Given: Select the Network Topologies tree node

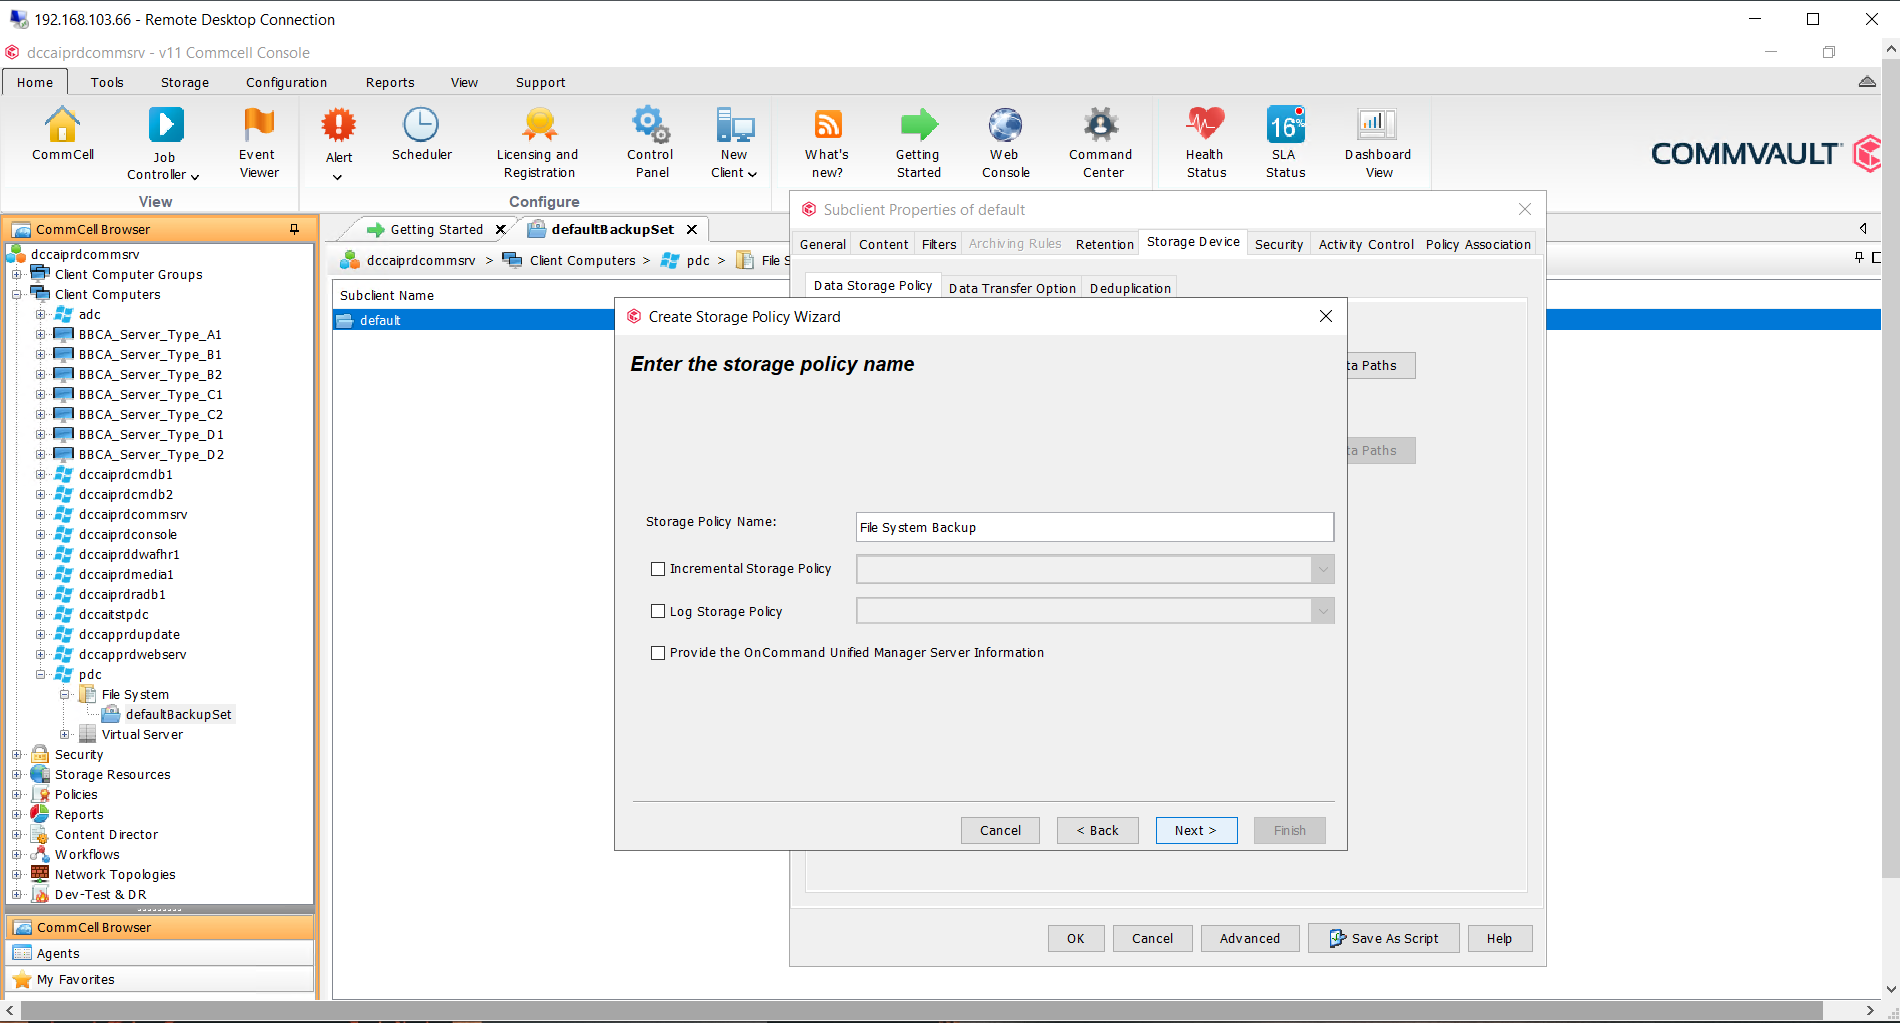Looking at the screenshot, I should pyautogui.click(x=115, y=874).
